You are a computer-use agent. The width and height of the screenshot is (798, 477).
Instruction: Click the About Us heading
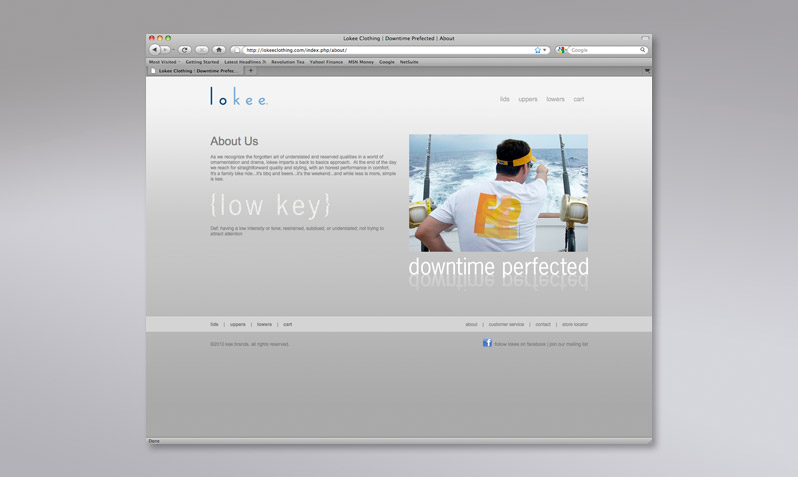click(x=234, y=141)
